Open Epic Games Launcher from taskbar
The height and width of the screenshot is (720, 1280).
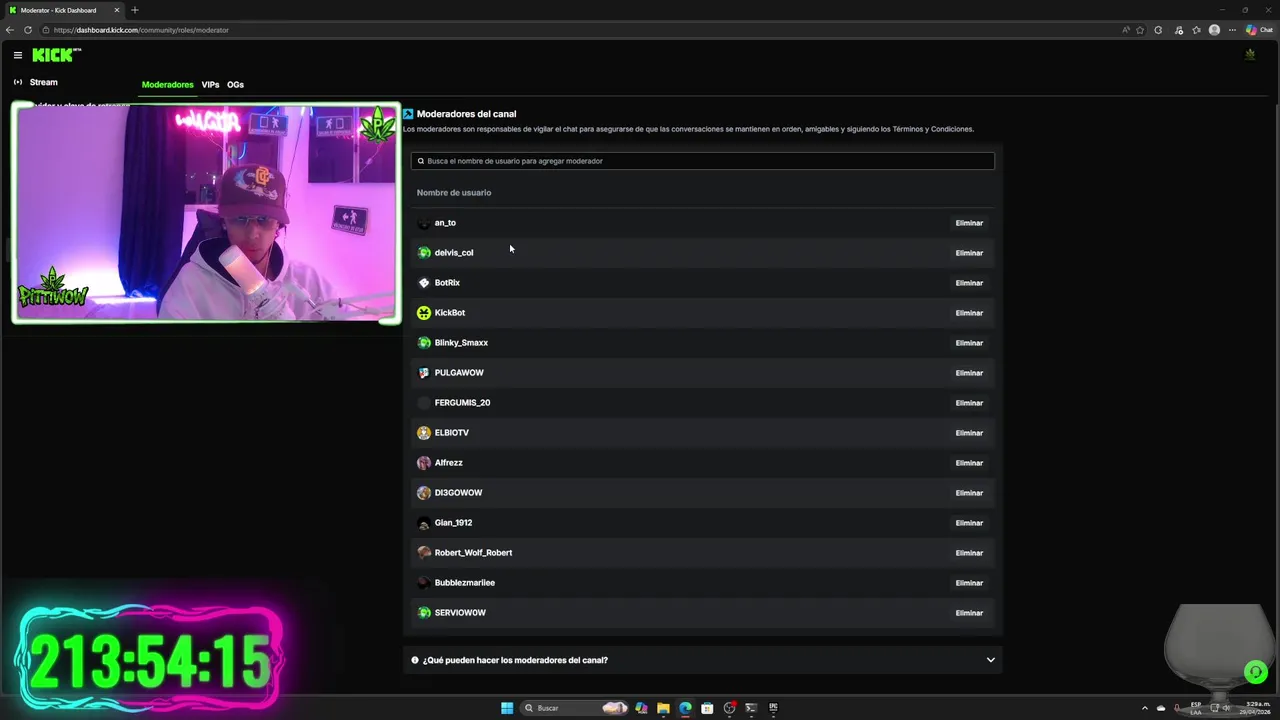click(773, 708)
